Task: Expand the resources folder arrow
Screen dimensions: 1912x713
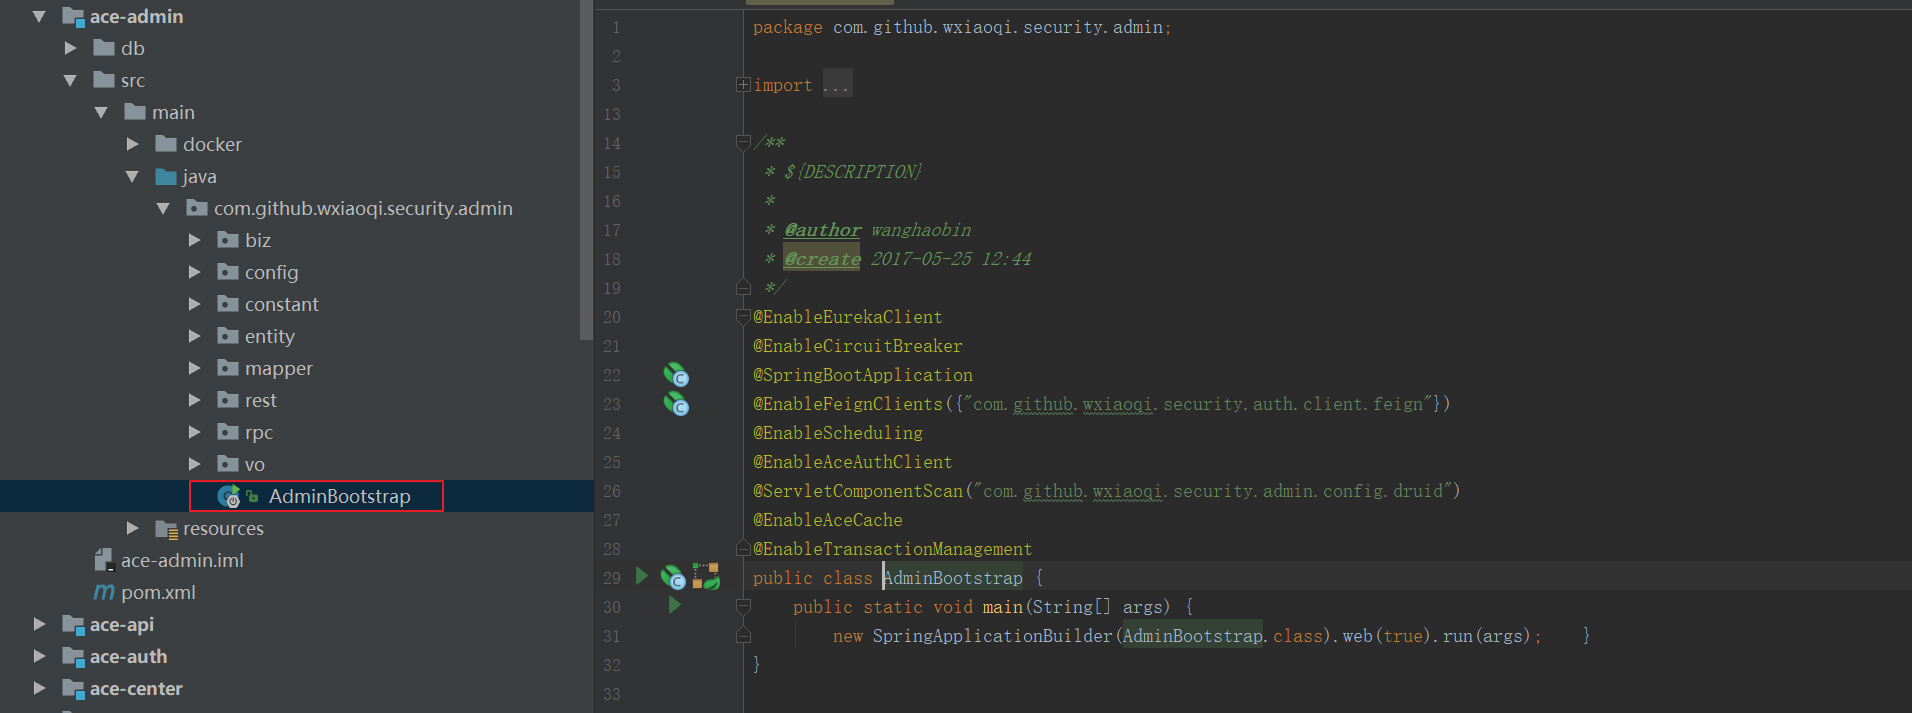Action: point(132,528)
